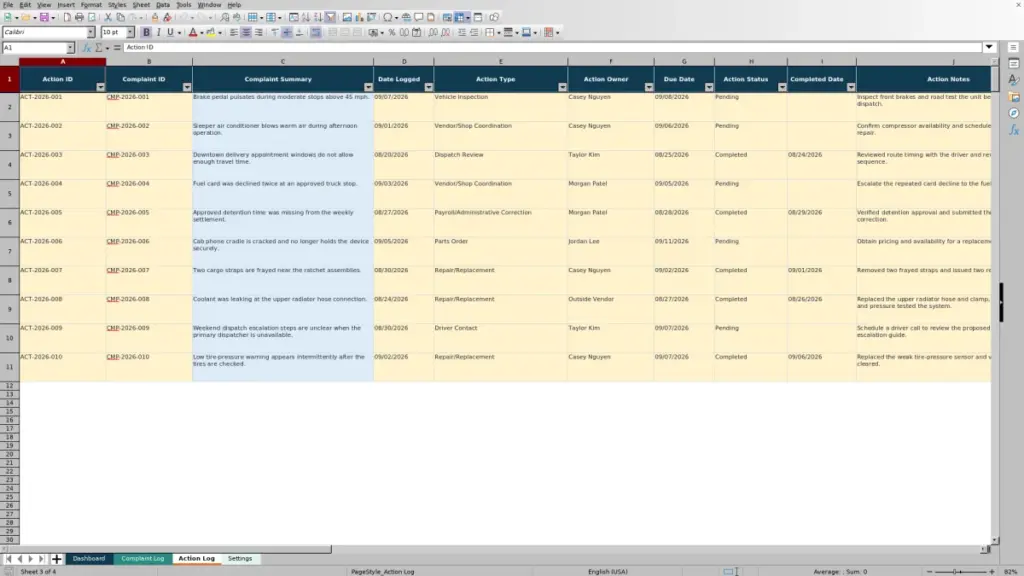Click the Increase Indent icon
The height and width of the screenshot is (576, 1024).
tap(462, 32)
